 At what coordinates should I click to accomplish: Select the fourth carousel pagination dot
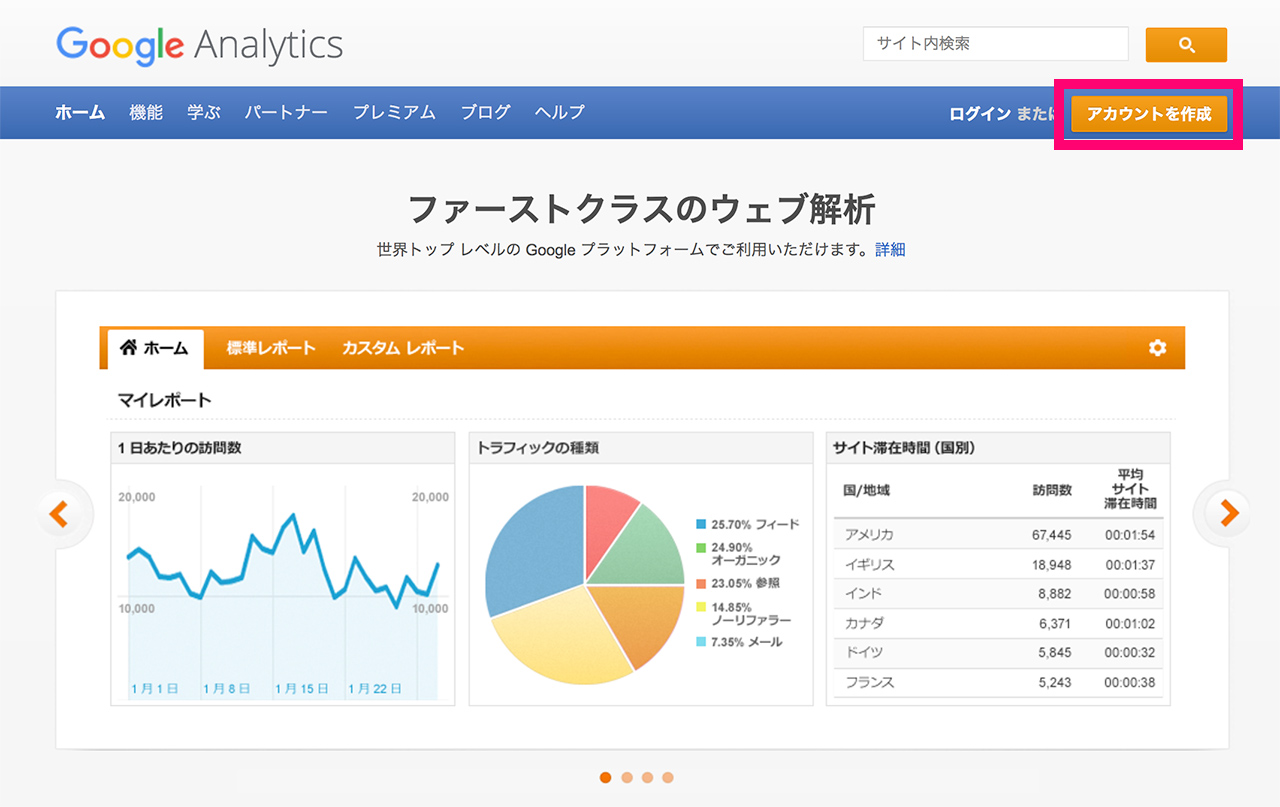(668, 777)
